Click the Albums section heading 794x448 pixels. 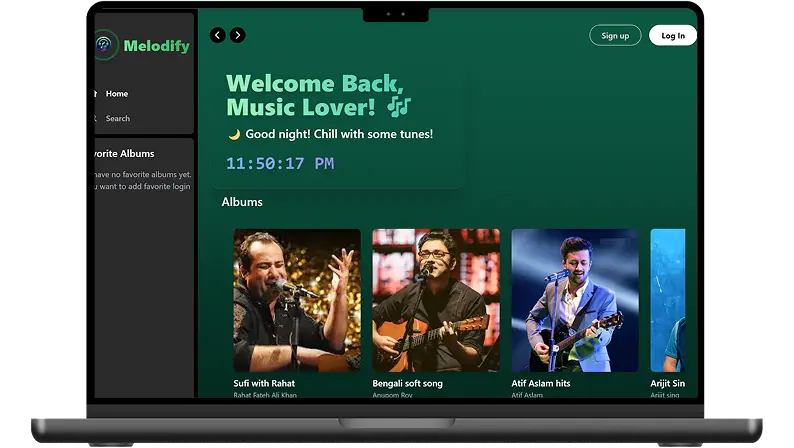tap(242, 202)
